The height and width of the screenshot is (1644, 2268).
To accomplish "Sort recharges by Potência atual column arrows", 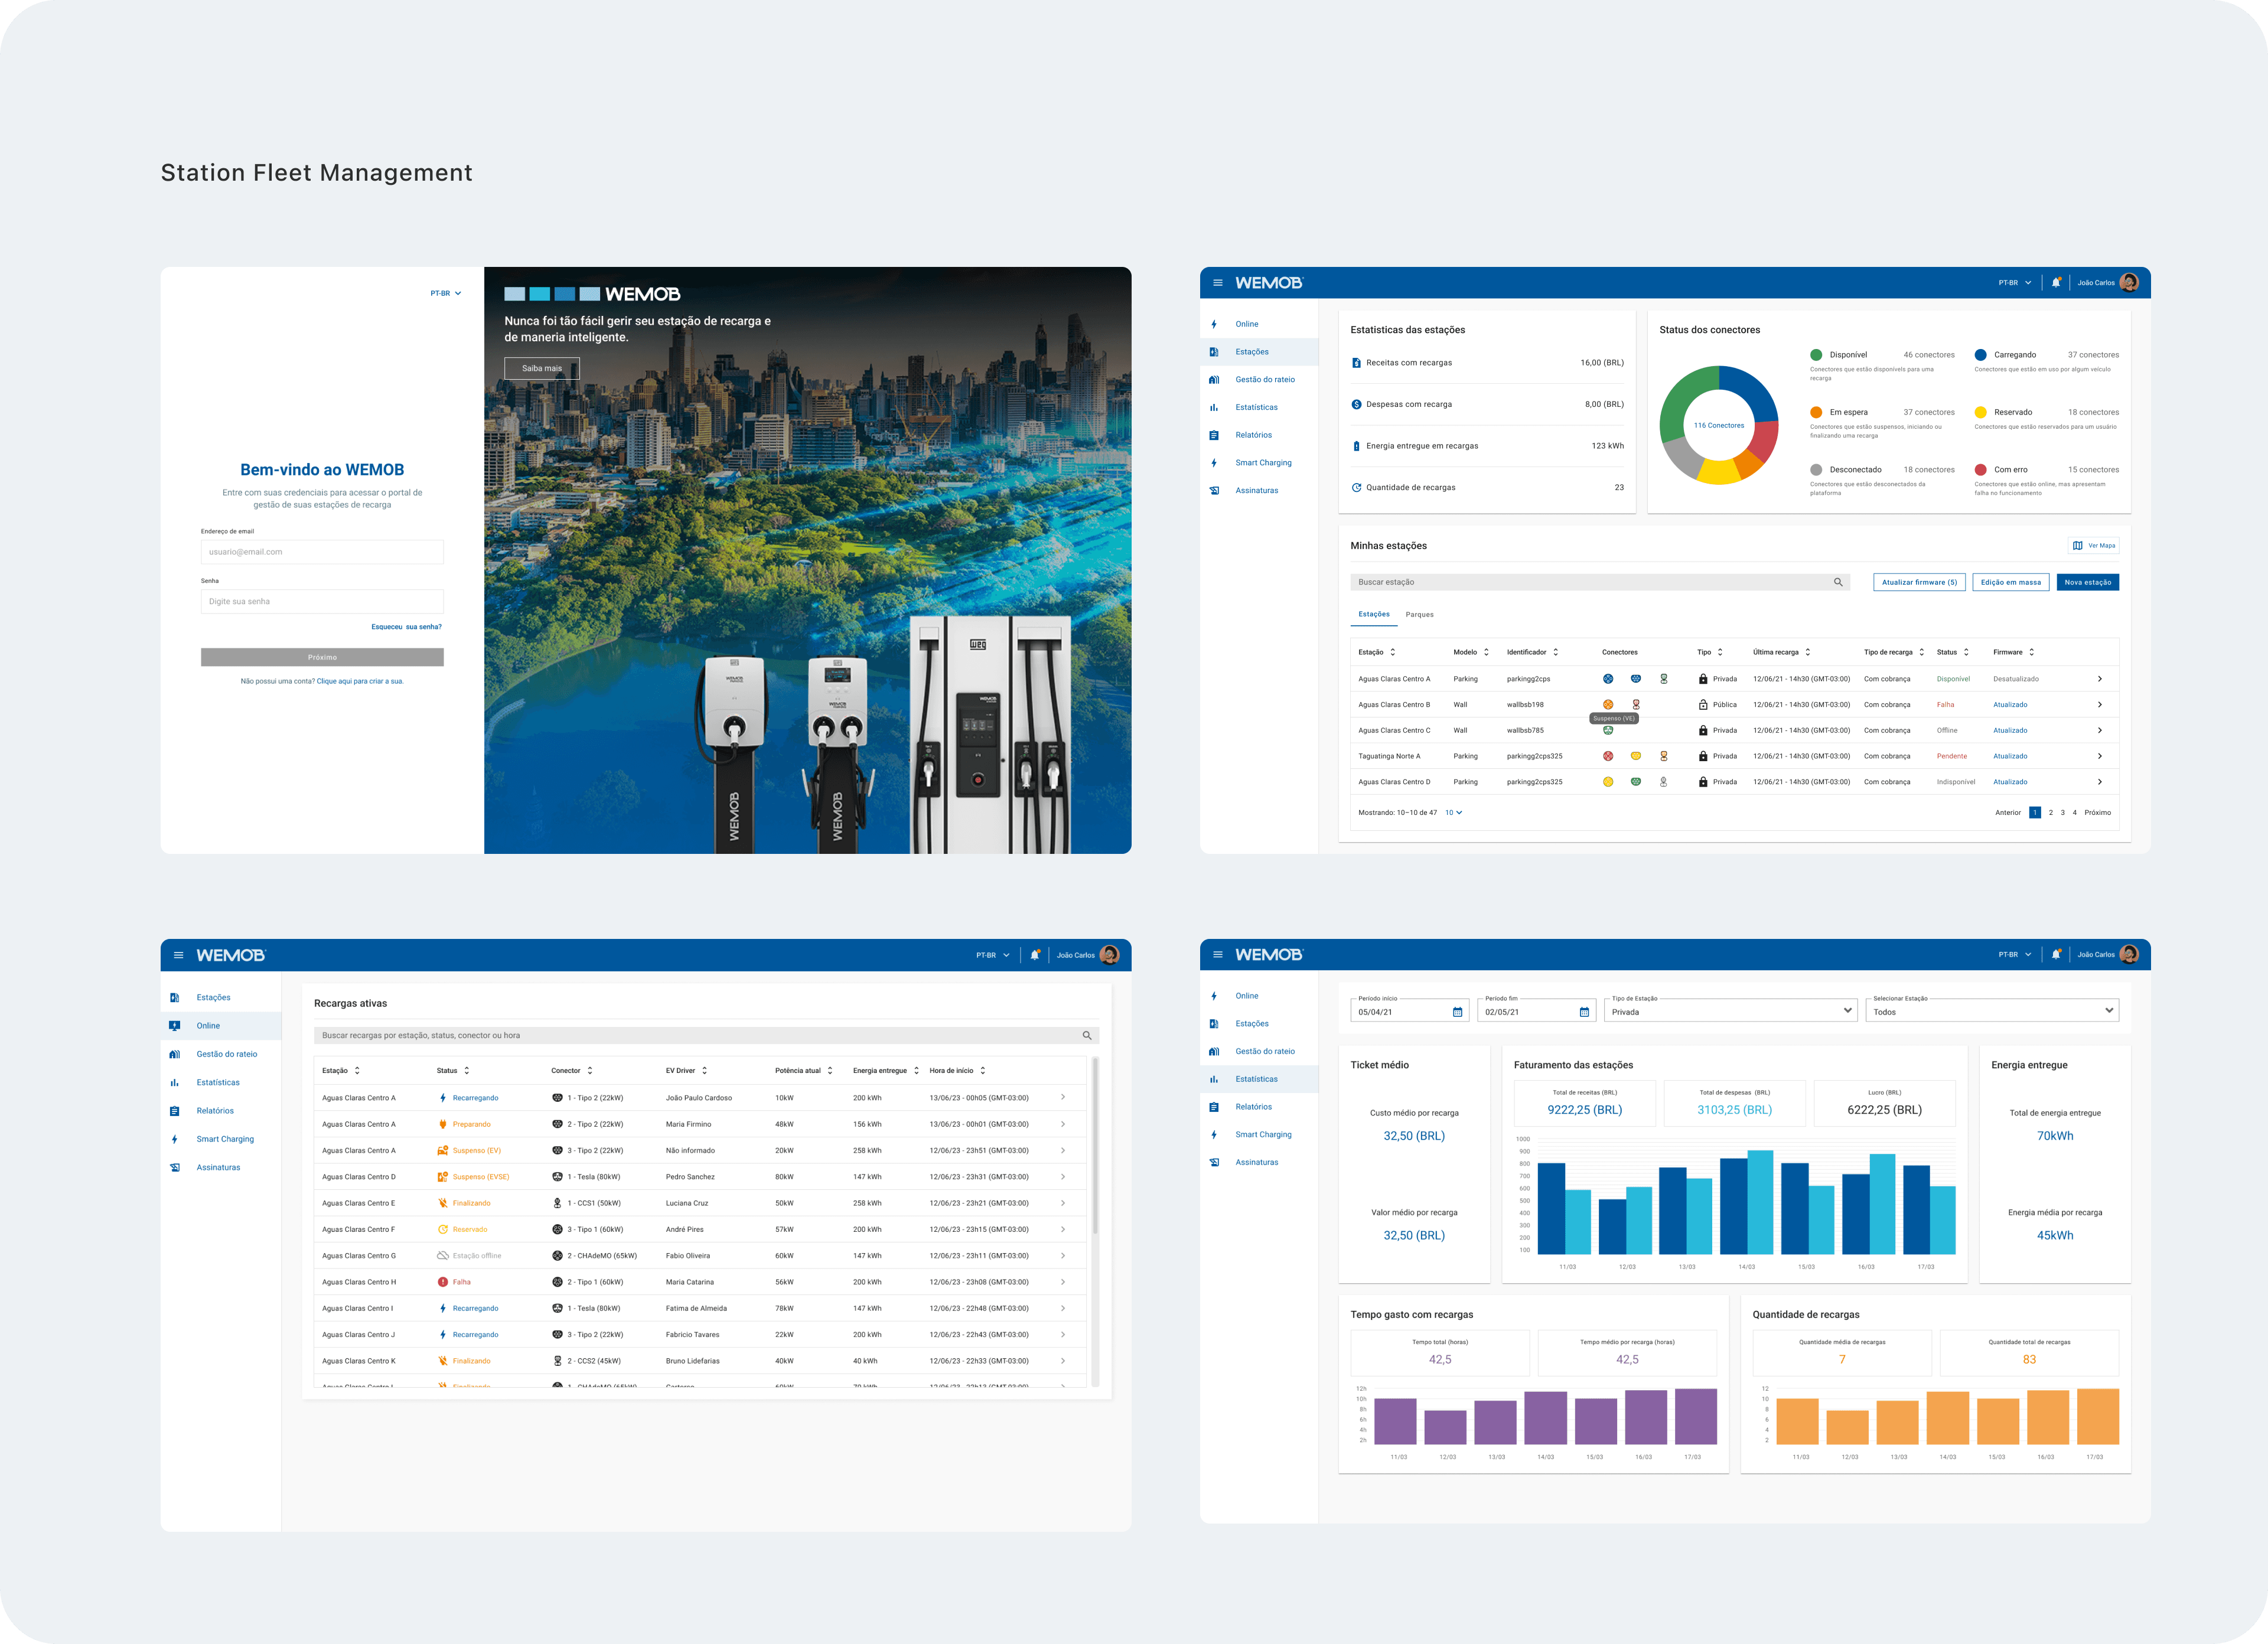I will pos(830,1071).
